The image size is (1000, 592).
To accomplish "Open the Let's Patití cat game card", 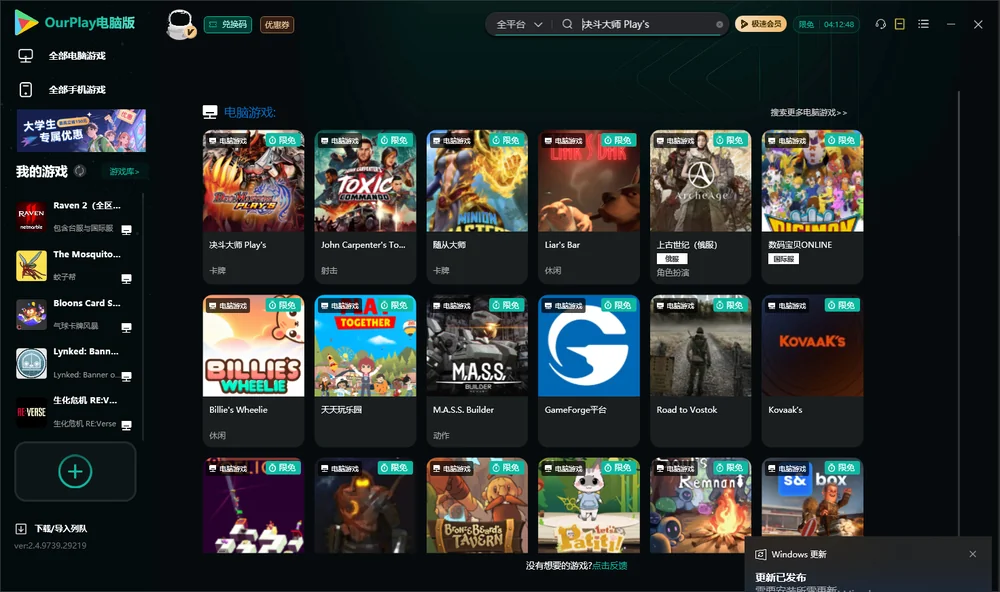I will tap(589, 505).
